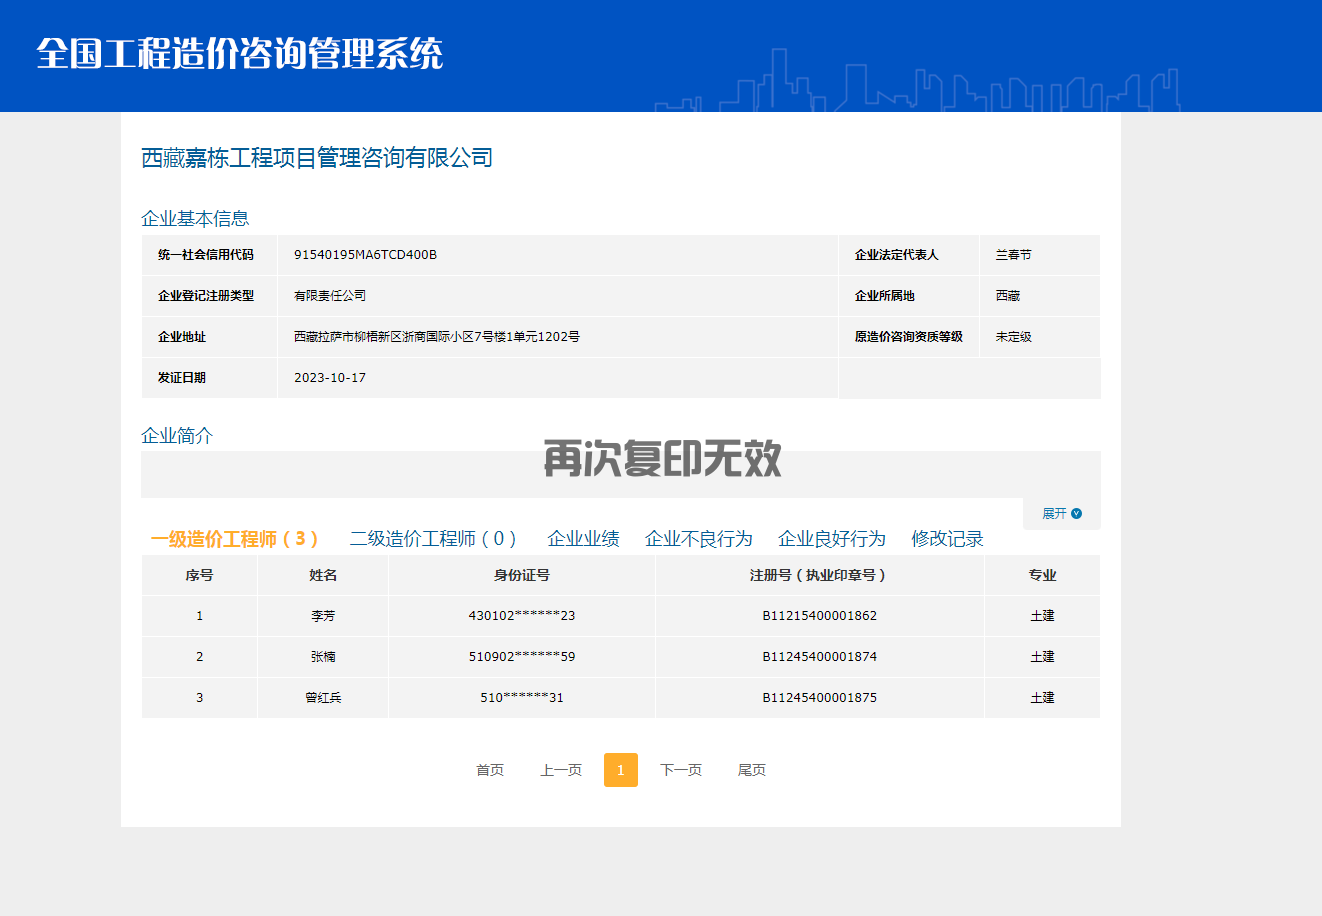
Task: Open the 修改记录 tab
Action: tap(947, 538)
